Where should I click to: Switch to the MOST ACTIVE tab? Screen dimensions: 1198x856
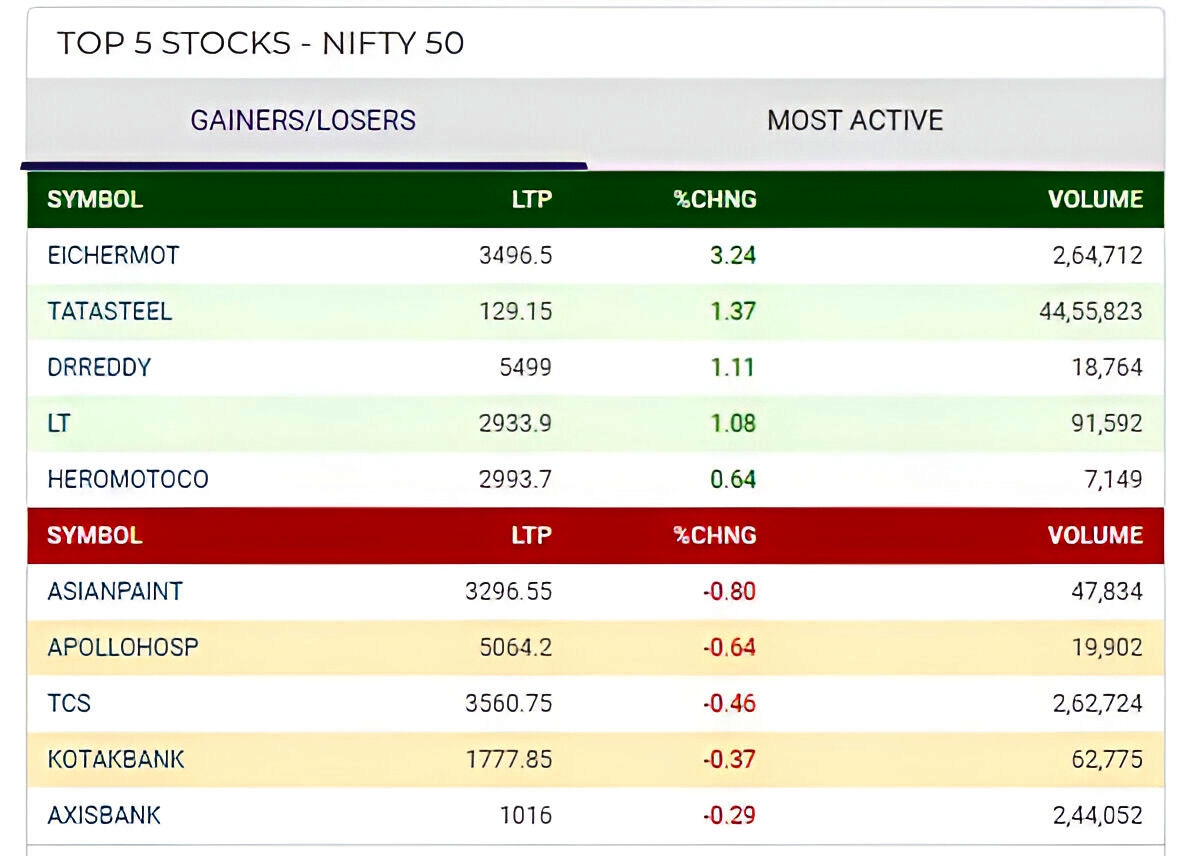pos(854,120)
